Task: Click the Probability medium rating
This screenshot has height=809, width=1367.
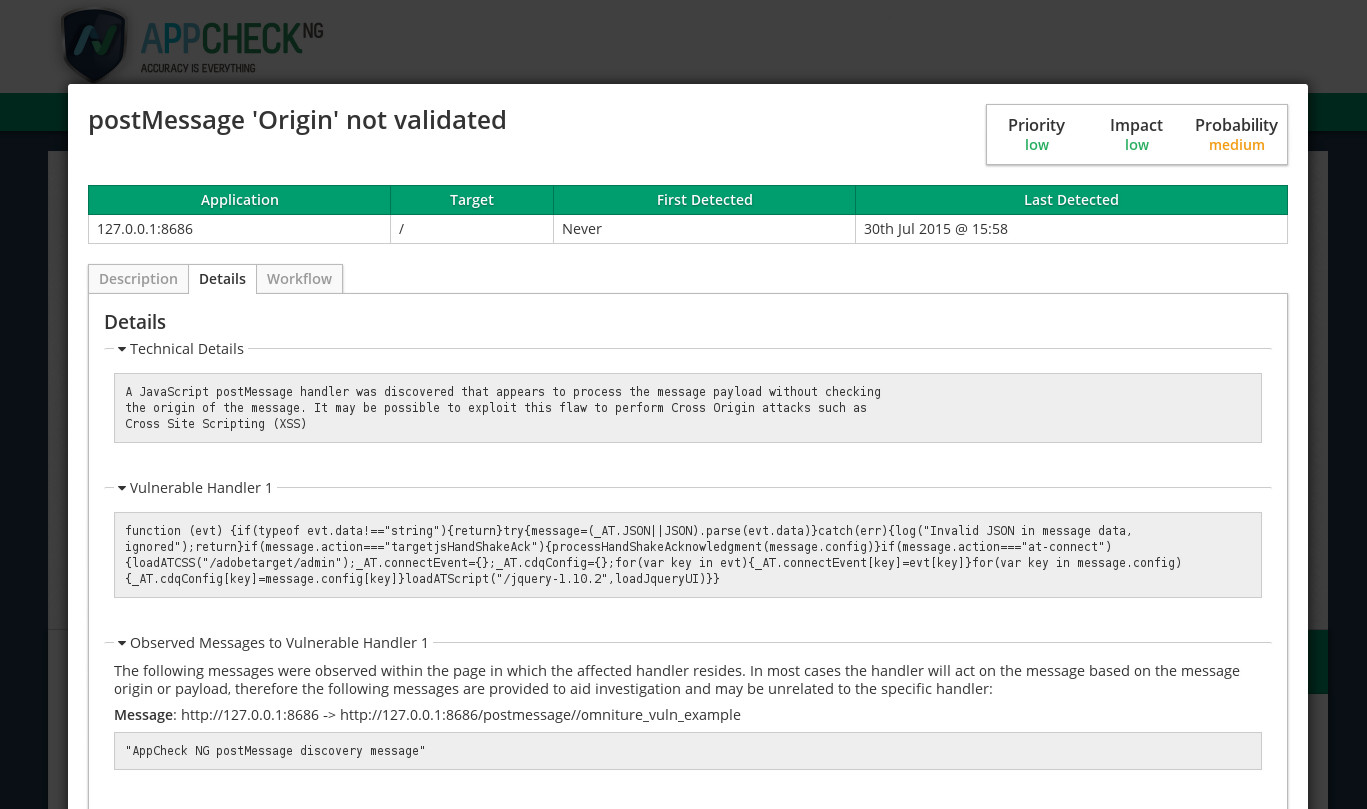Action: click(x=1236, y=145)
